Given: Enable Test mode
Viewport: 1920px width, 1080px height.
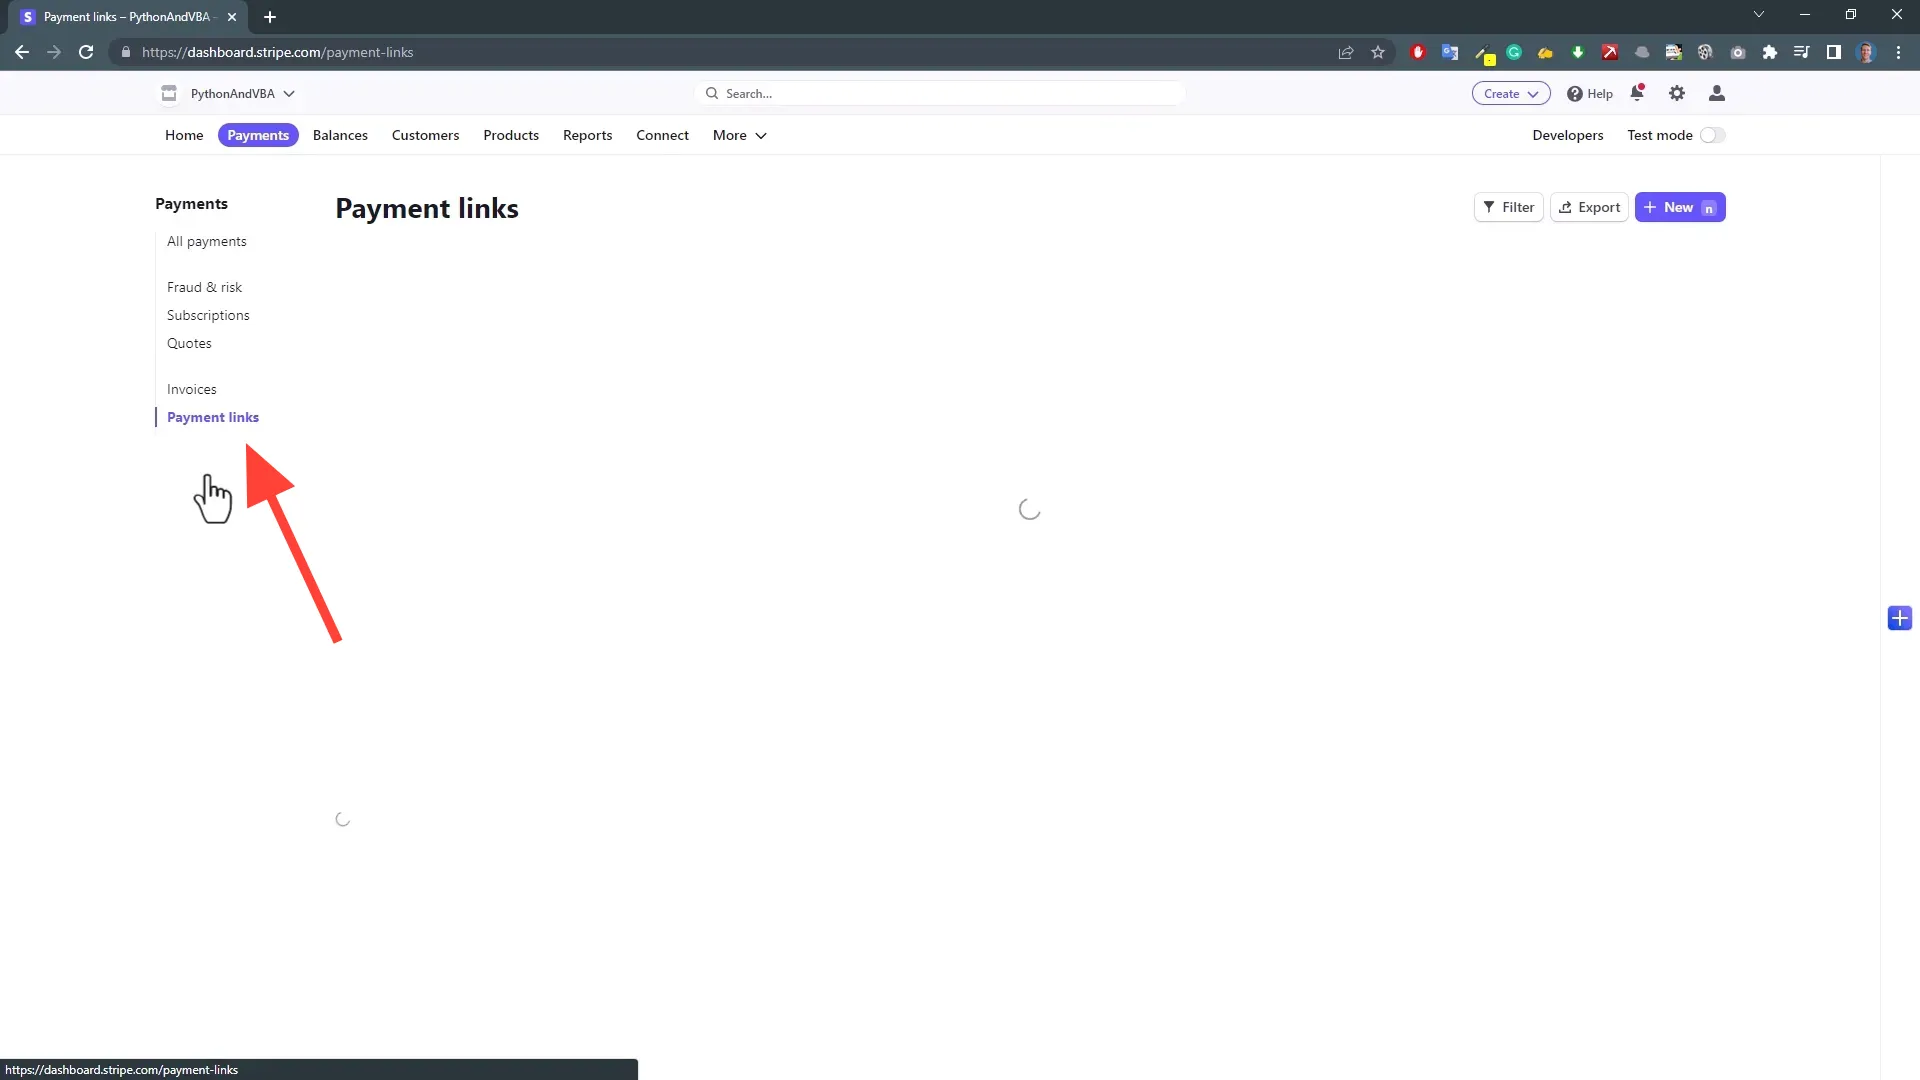Looking at the screenshot, I should pos(1712,135).
